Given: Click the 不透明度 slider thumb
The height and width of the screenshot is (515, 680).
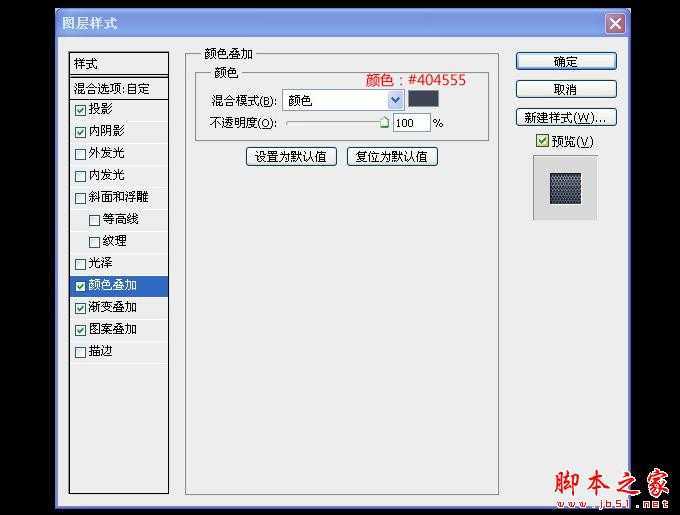Looking at the screenshot, I should (x=384, y=122).
